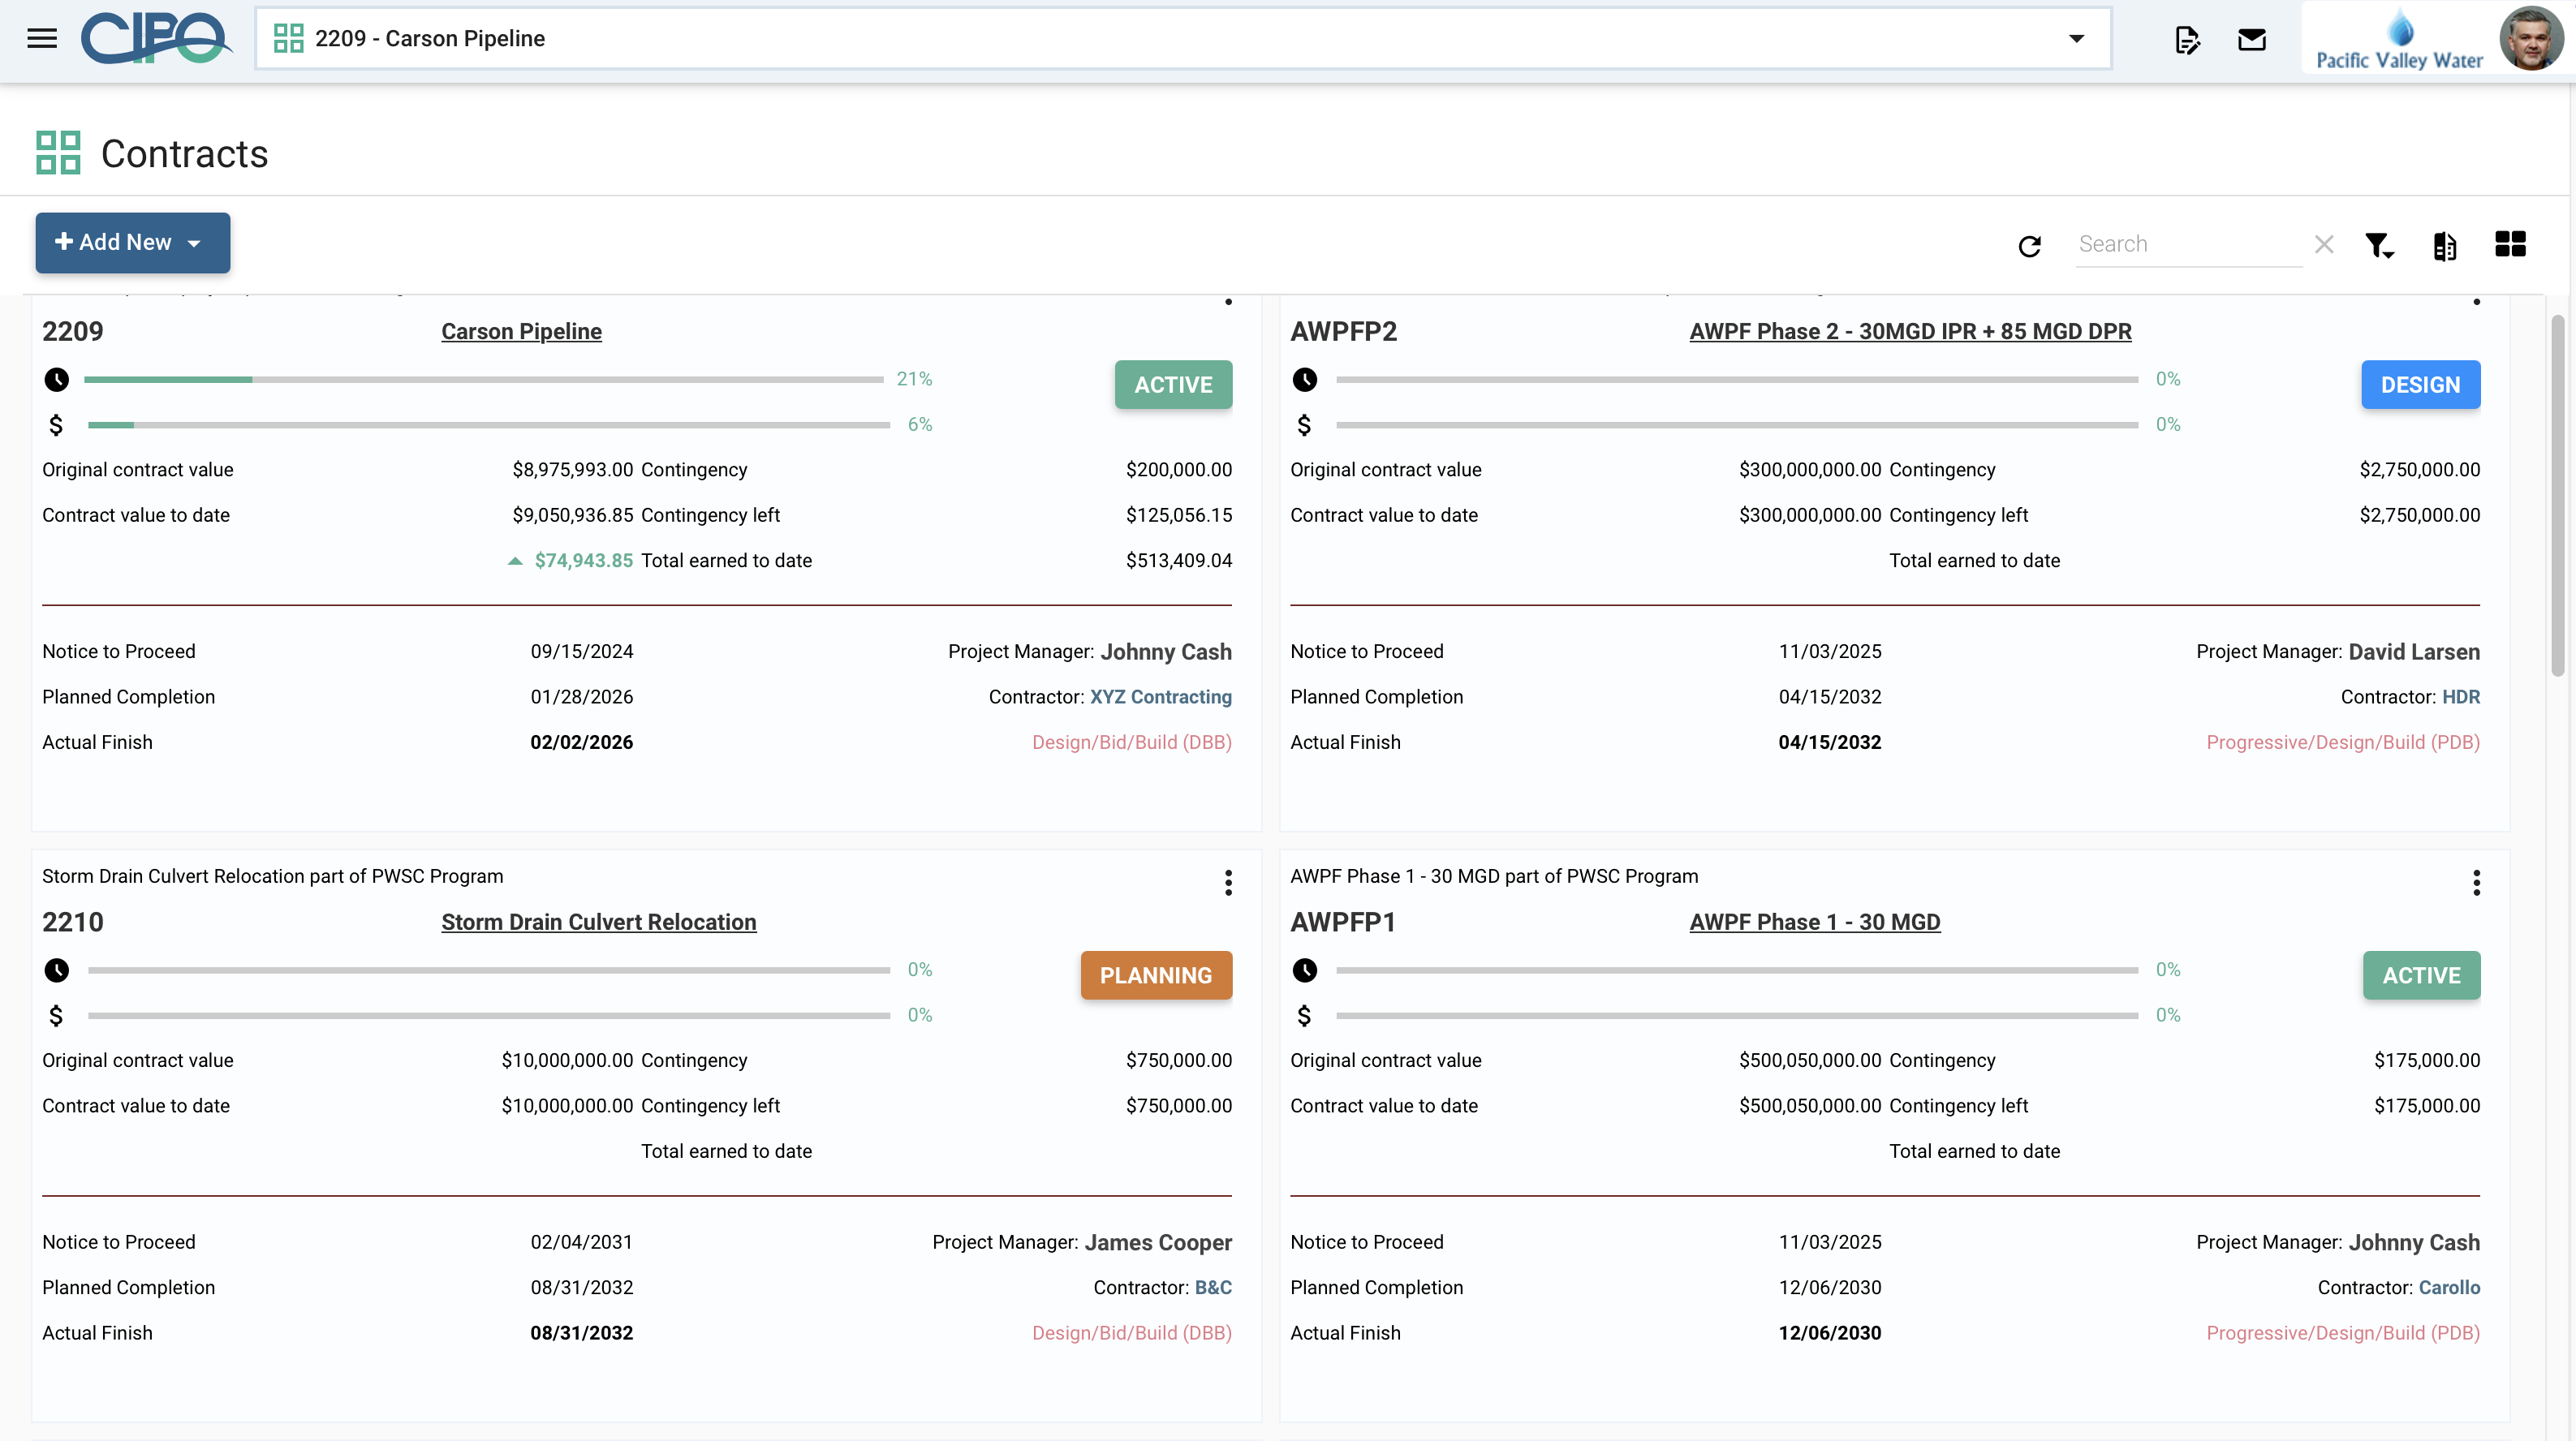The width and height of the screenshot is (2576, 1441).
Task: Click the Carson Pipeline time progress bar
Action: 483,380
